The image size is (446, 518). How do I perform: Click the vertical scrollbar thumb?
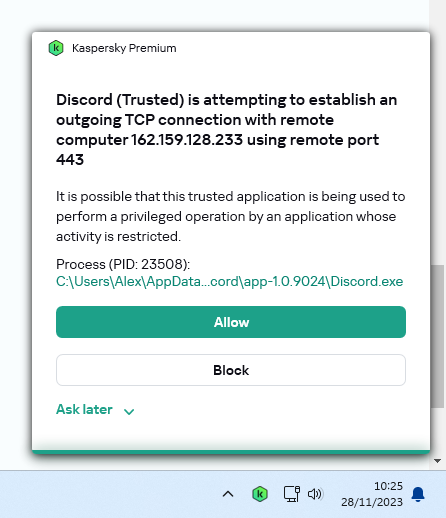(437, 336)
